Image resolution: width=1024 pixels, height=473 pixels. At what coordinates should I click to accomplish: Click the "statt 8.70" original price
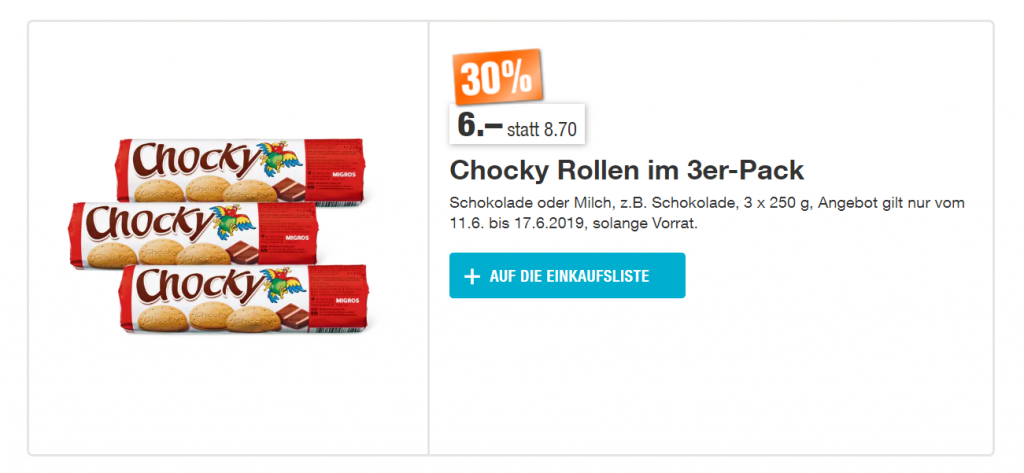tap(543, 128)
